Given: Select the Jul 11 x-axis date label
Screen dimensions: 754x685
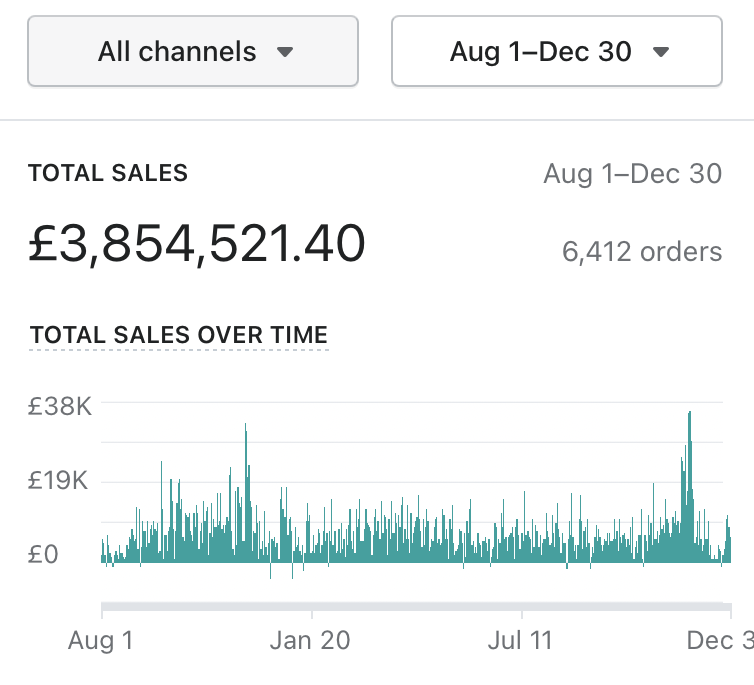Looking at the screenshot, I should pos(522,640).
